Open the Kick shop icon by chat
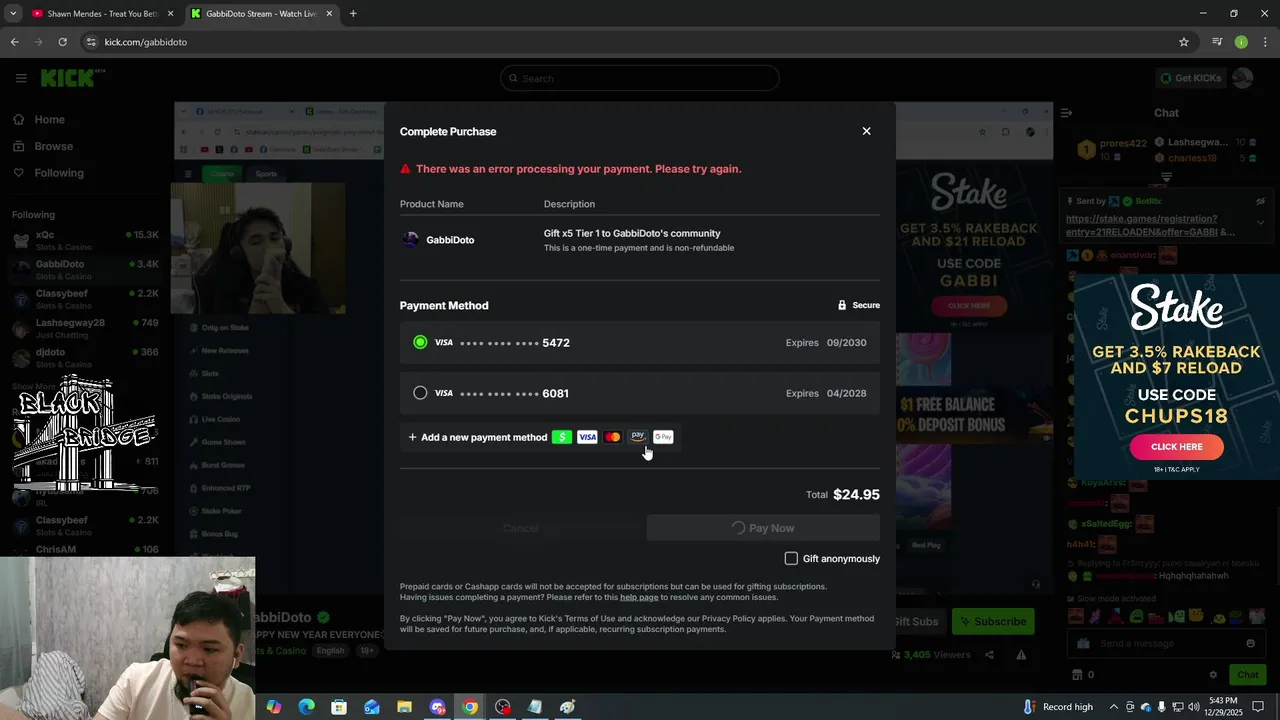The height and width of the screenshot is (720, 1280). 1077,675
